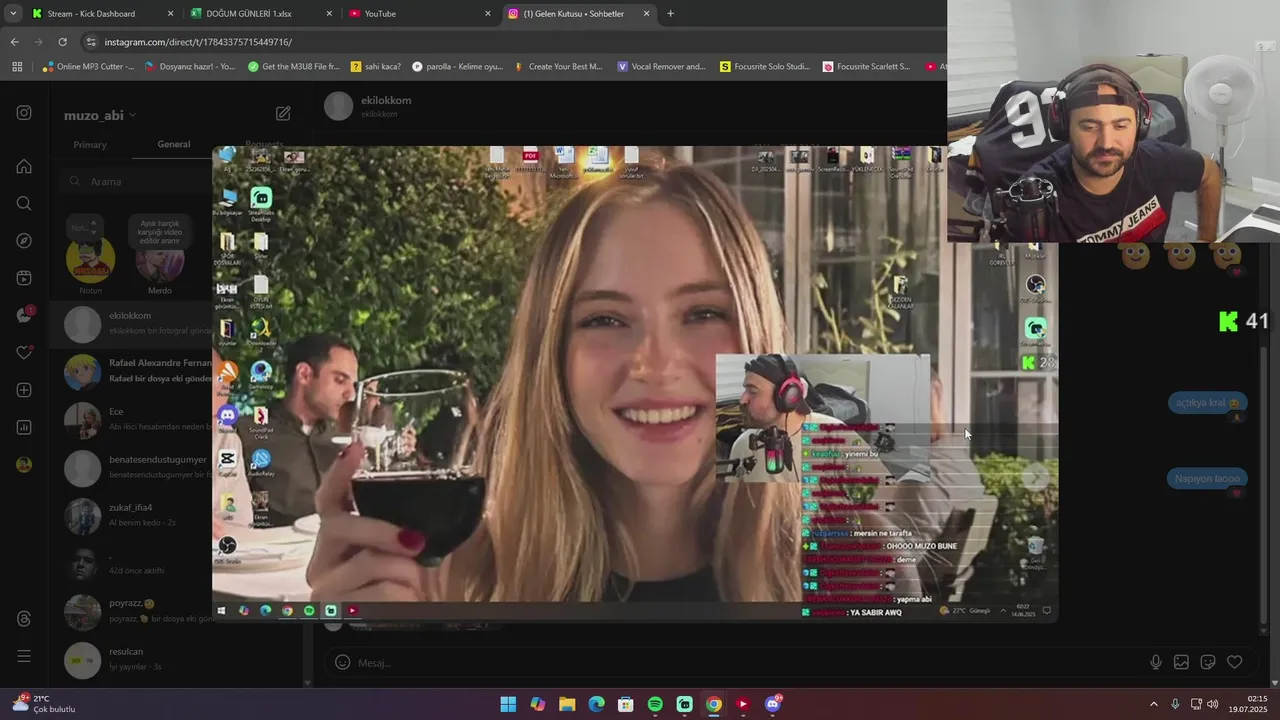This screenshot has width=1280, height=720.
Task: Open Microsoft Edge from the taskbar
Action: pos(596,704)
